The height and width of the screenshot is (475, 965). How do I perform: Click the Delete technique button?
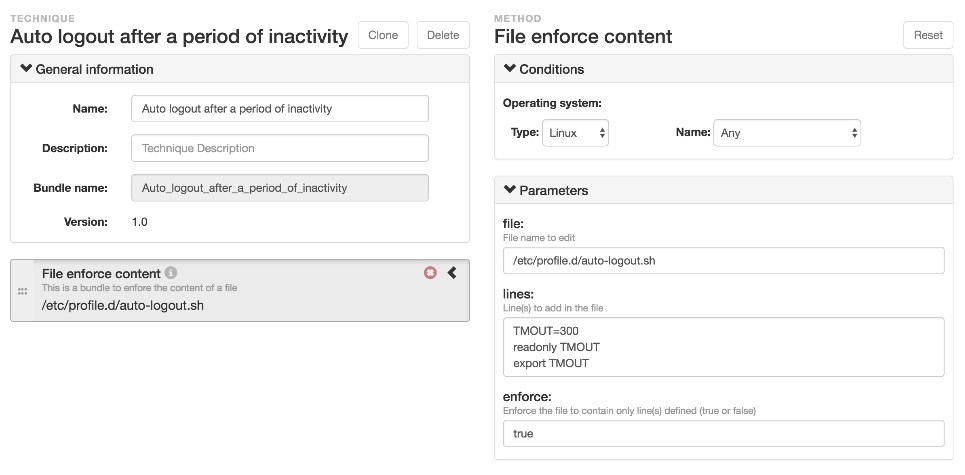click(x=443, y=35)
